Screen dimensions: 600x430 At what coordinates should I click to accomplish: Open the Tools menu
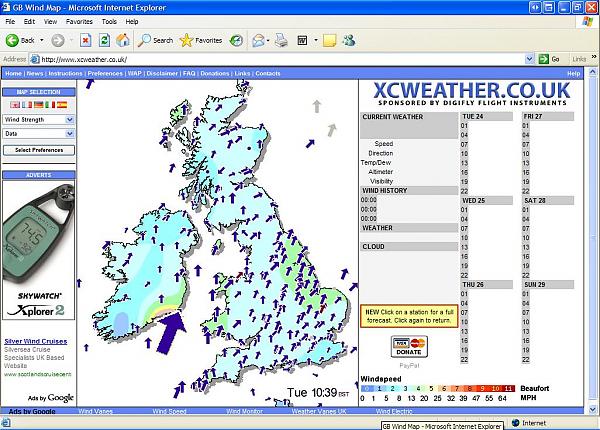point(108,21)
